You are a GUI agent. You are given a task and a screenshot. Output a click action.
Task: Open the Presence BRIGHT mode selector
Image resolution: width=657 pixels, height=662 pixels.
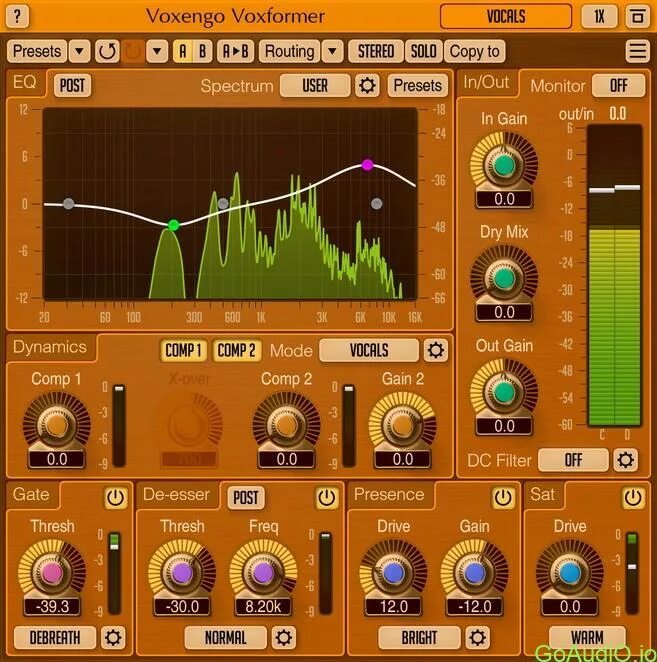tap(419, 638)
